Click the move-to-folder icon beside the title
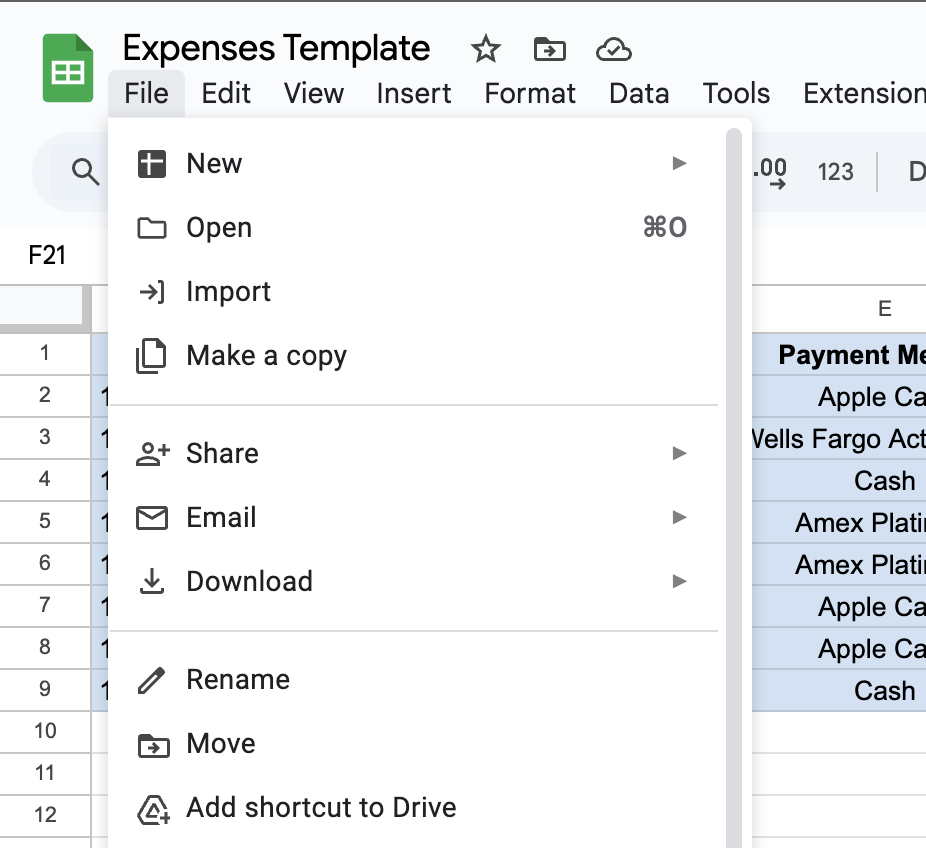This screenshot has height=848, width=926. (549, 50)
